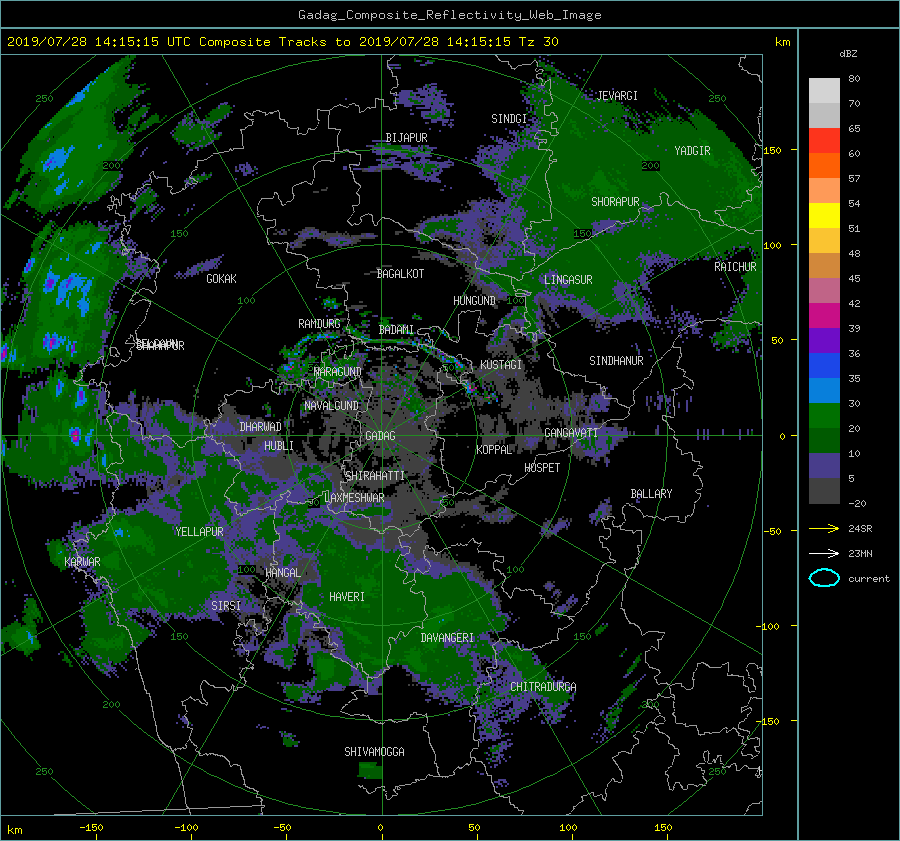Click the CHITRADURGA city label
This screenshot has width=900, height=841.
click(x=543, y=687)
